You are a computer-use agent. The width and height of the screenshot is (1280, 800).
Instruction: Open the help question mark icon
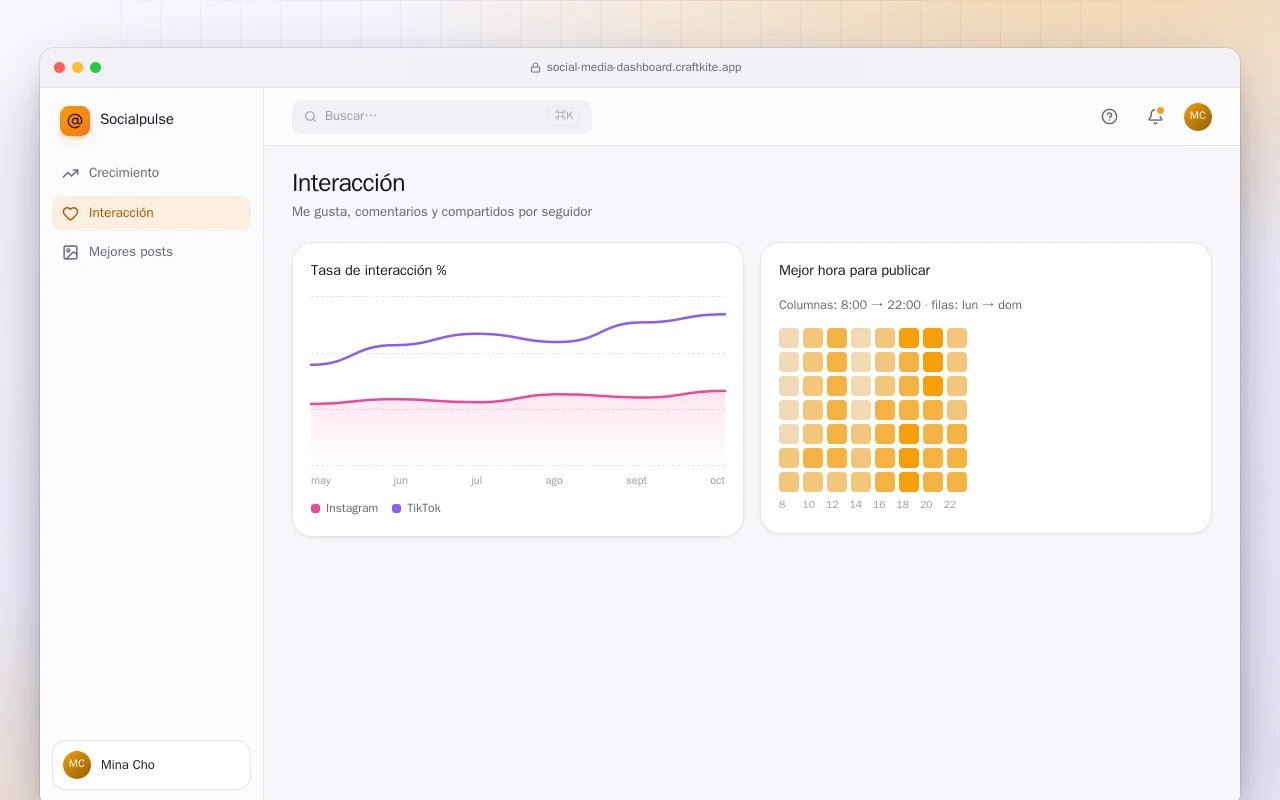pos(1109,116)
